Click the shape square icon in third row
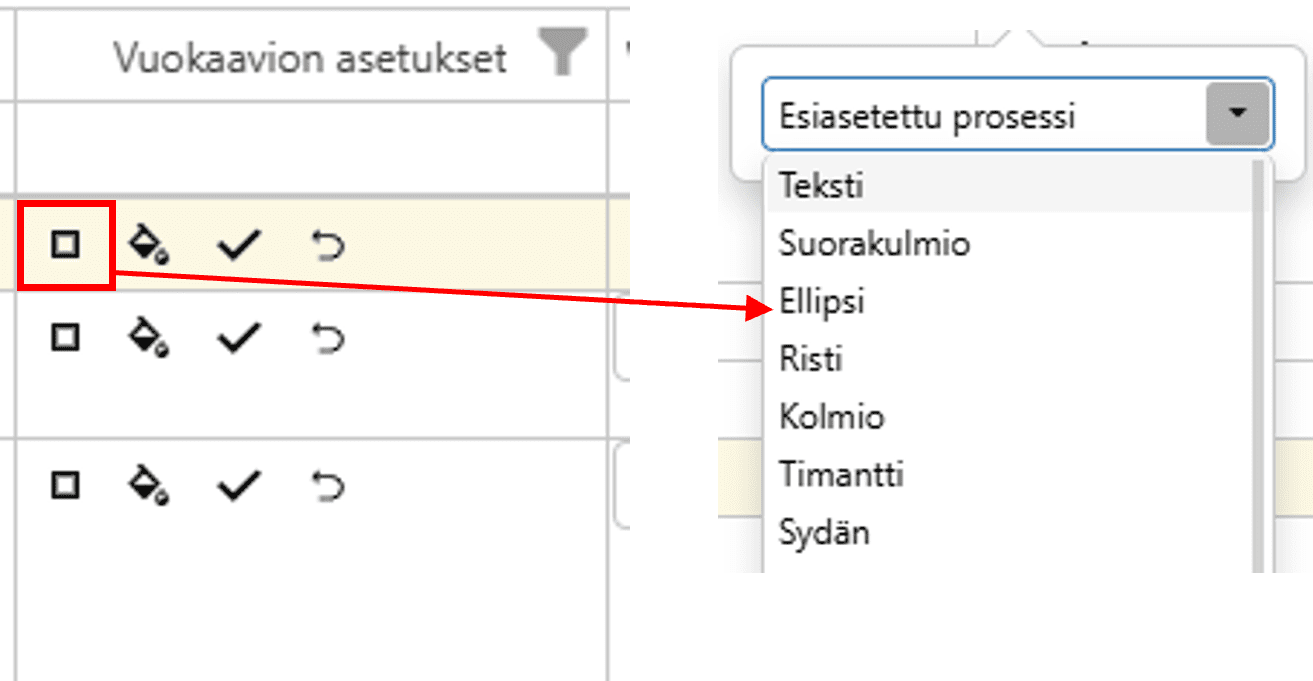 pos(65,486)
